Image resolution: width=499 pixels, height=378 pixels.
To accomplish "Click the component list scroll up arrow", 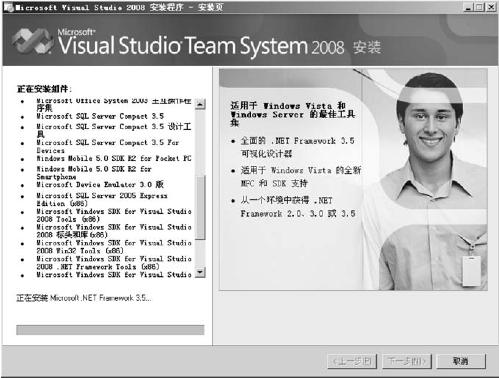I will [200, 104].
